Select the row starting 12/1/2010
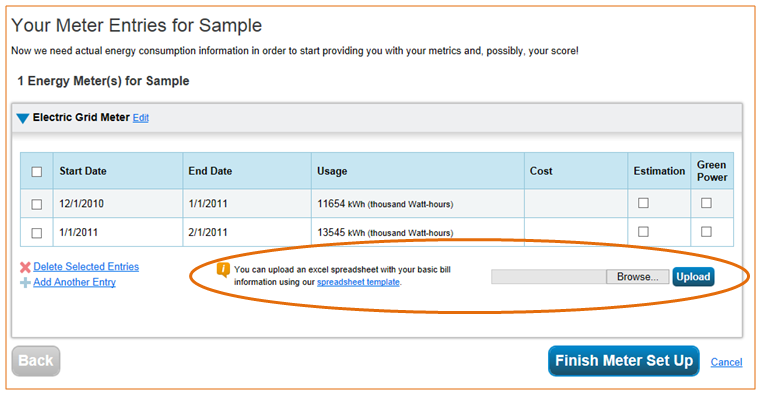This screenshot has width=759, height=395. [x=36, y=204]
